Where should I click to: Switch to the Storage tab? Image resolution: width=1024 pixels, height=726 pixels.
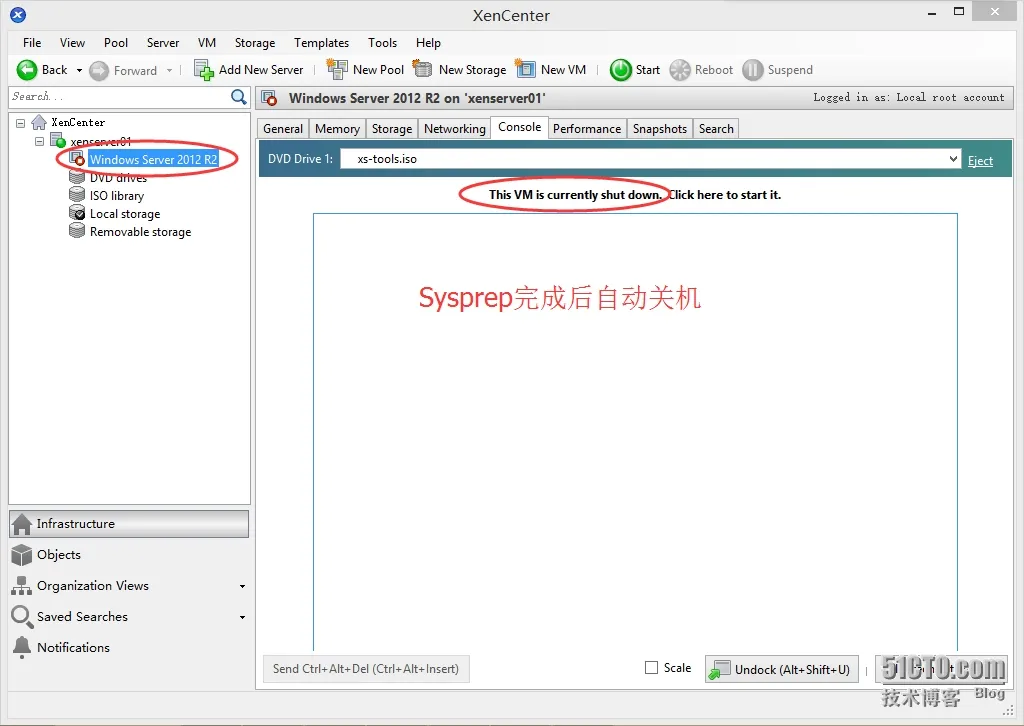coord(392,129)
